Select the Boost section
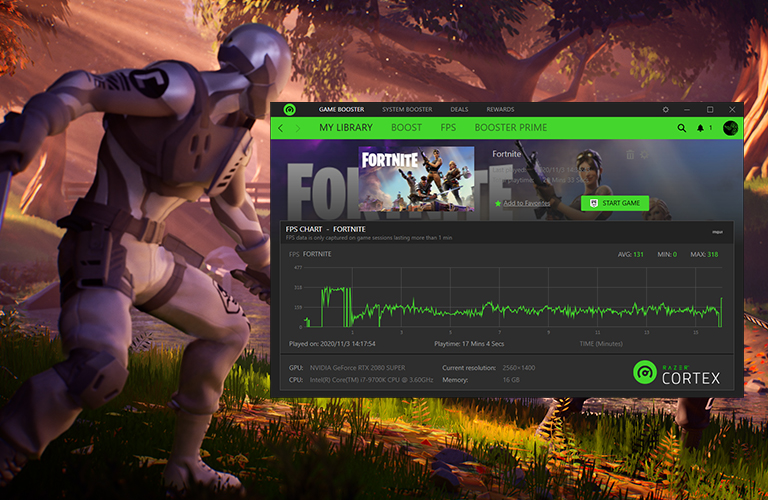The height and width of the screenshot is (500, 768). [x=406, y=128]
